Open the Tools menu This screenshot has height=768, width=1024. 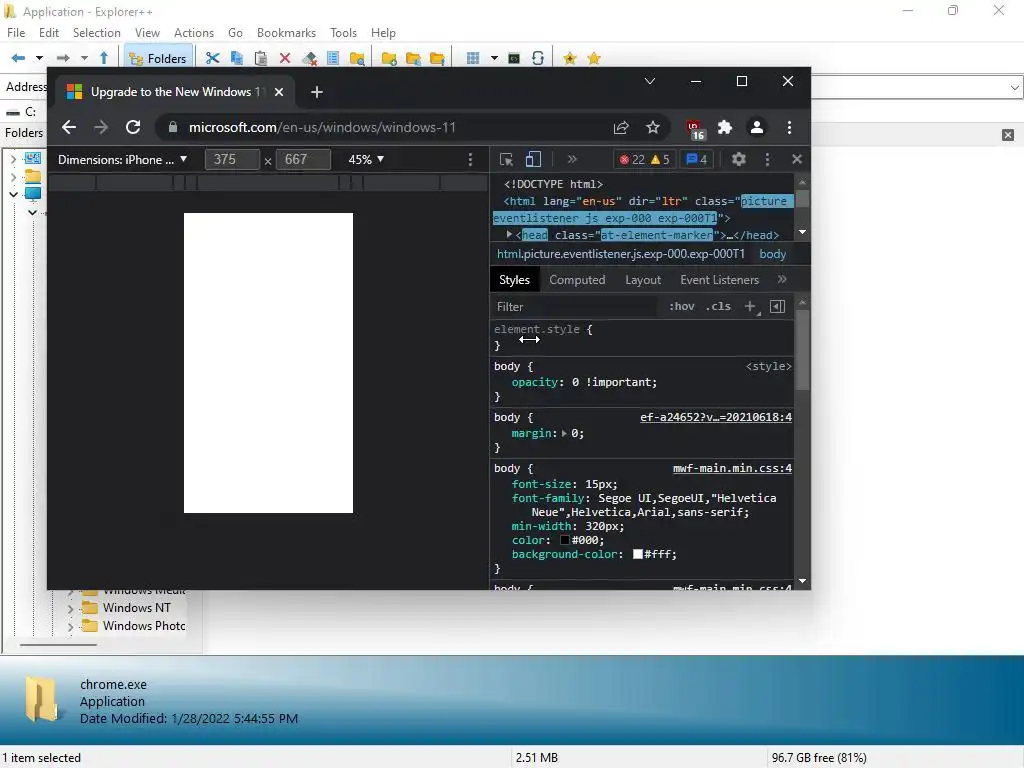pos(344,33)
